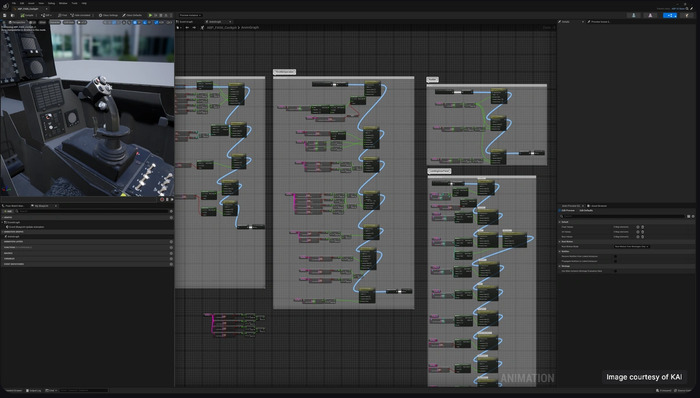Open the Preview Instance dropdown
Screen dimensions: 700x398
[190, 15]
